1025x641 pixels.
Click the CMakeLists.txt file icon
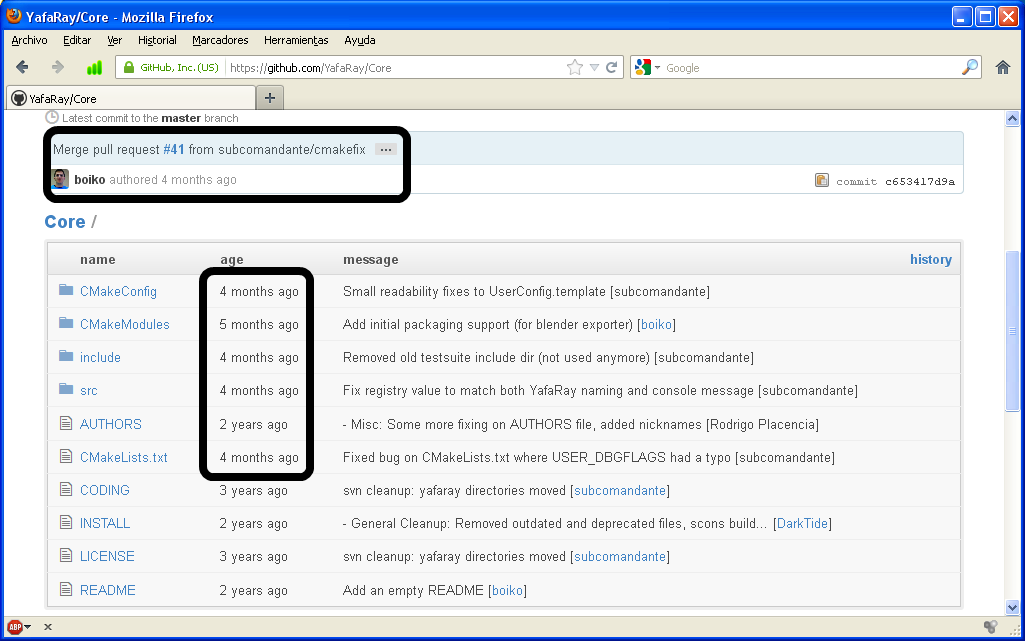pyautogui.click(x=66, y=455)
